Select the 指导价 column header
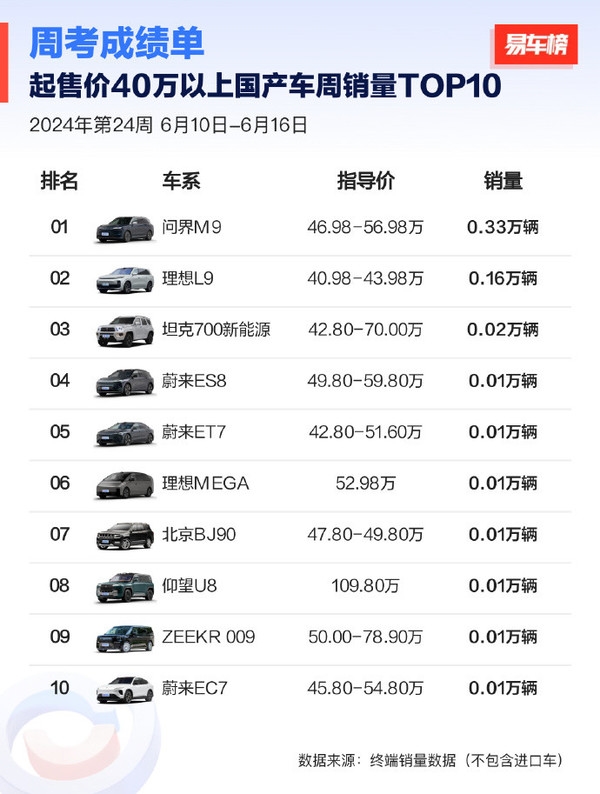 click(366, 181)
